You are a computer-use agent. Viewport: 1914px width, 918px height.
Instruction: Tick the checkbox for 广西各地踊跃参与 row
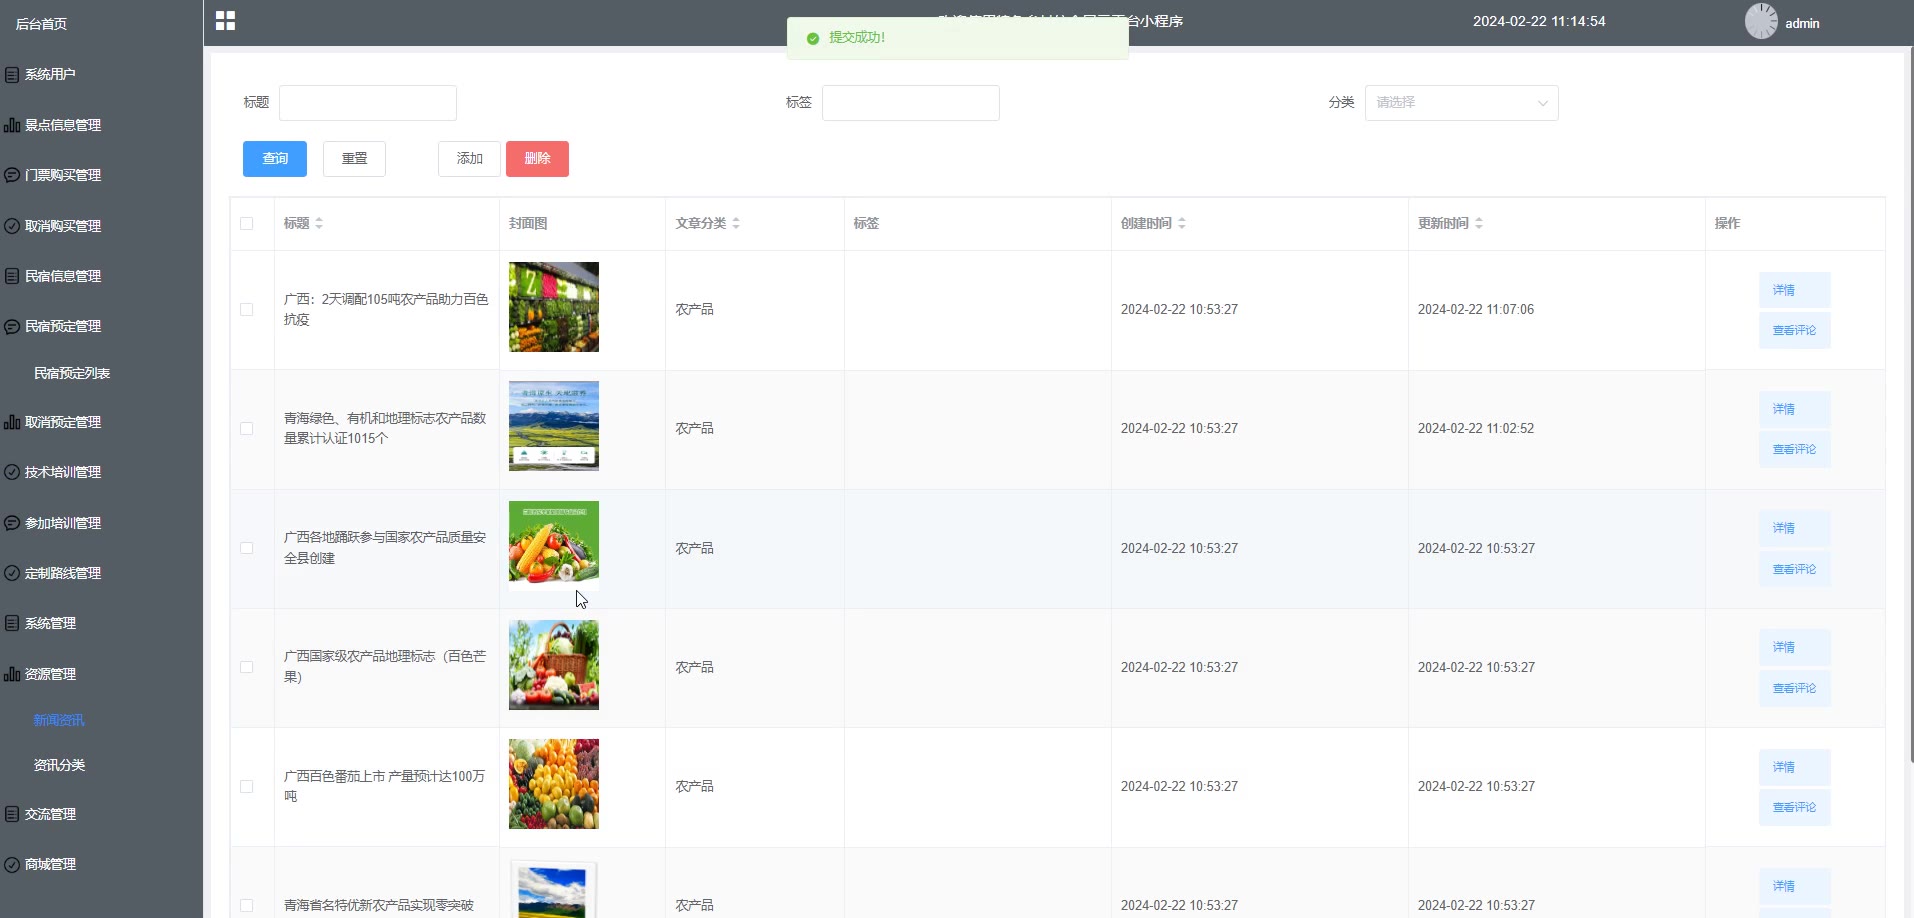247,548
